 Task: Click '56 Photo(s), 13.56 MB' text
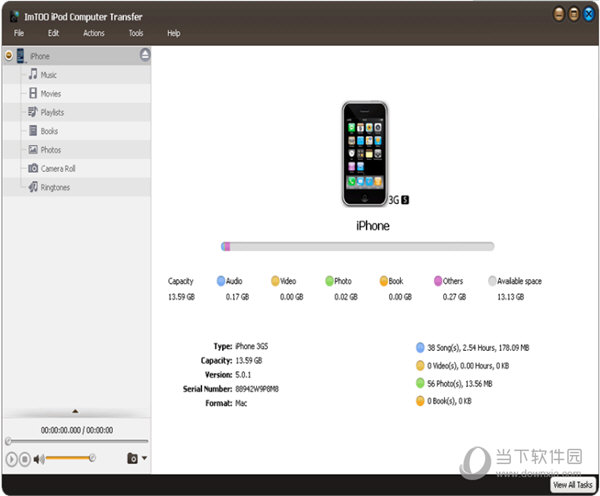coord(460,383)
